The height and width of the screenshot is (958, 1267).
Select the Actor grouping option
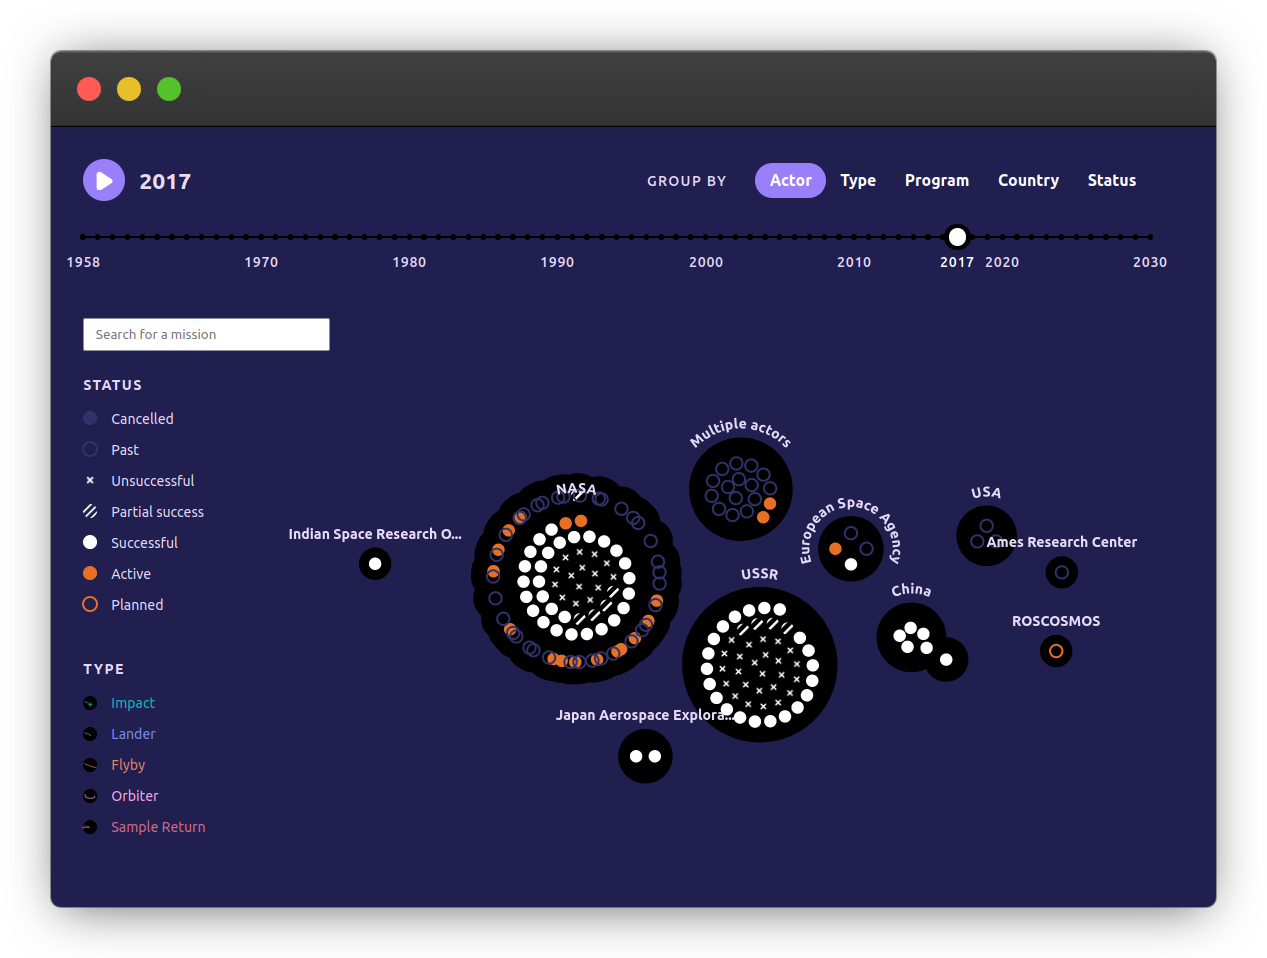[x=790, y=180]
